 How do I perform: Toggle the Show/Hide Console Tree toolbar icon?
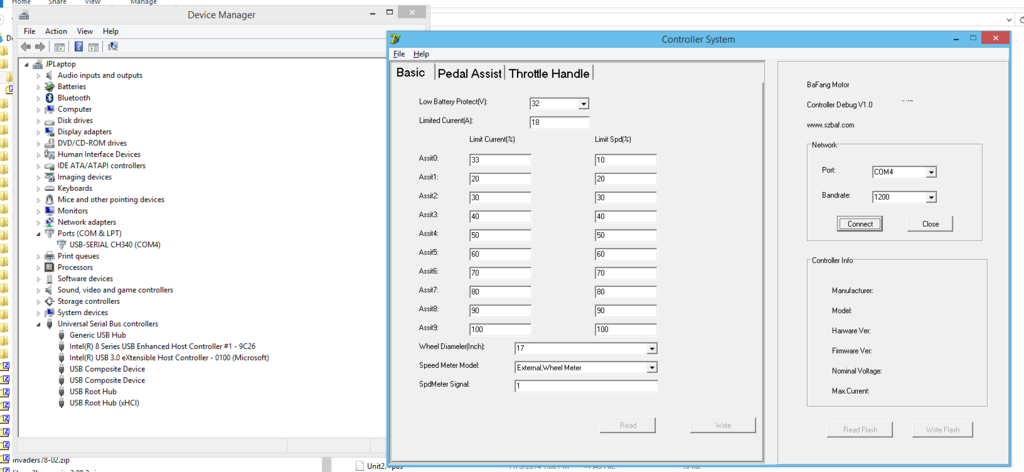pos(59,46)
